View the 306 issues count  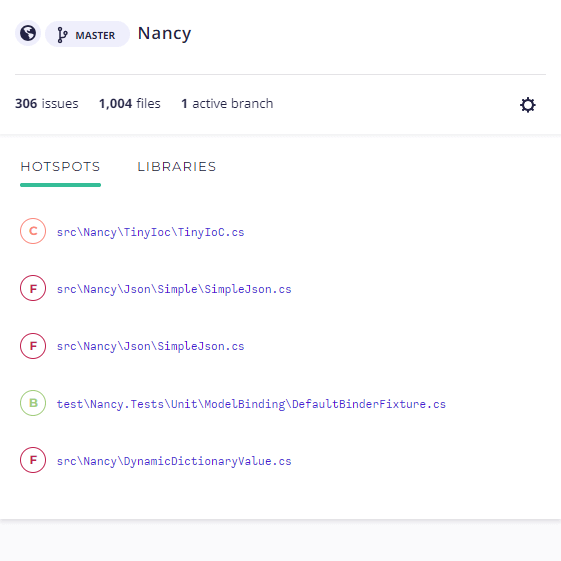(47, 103)
